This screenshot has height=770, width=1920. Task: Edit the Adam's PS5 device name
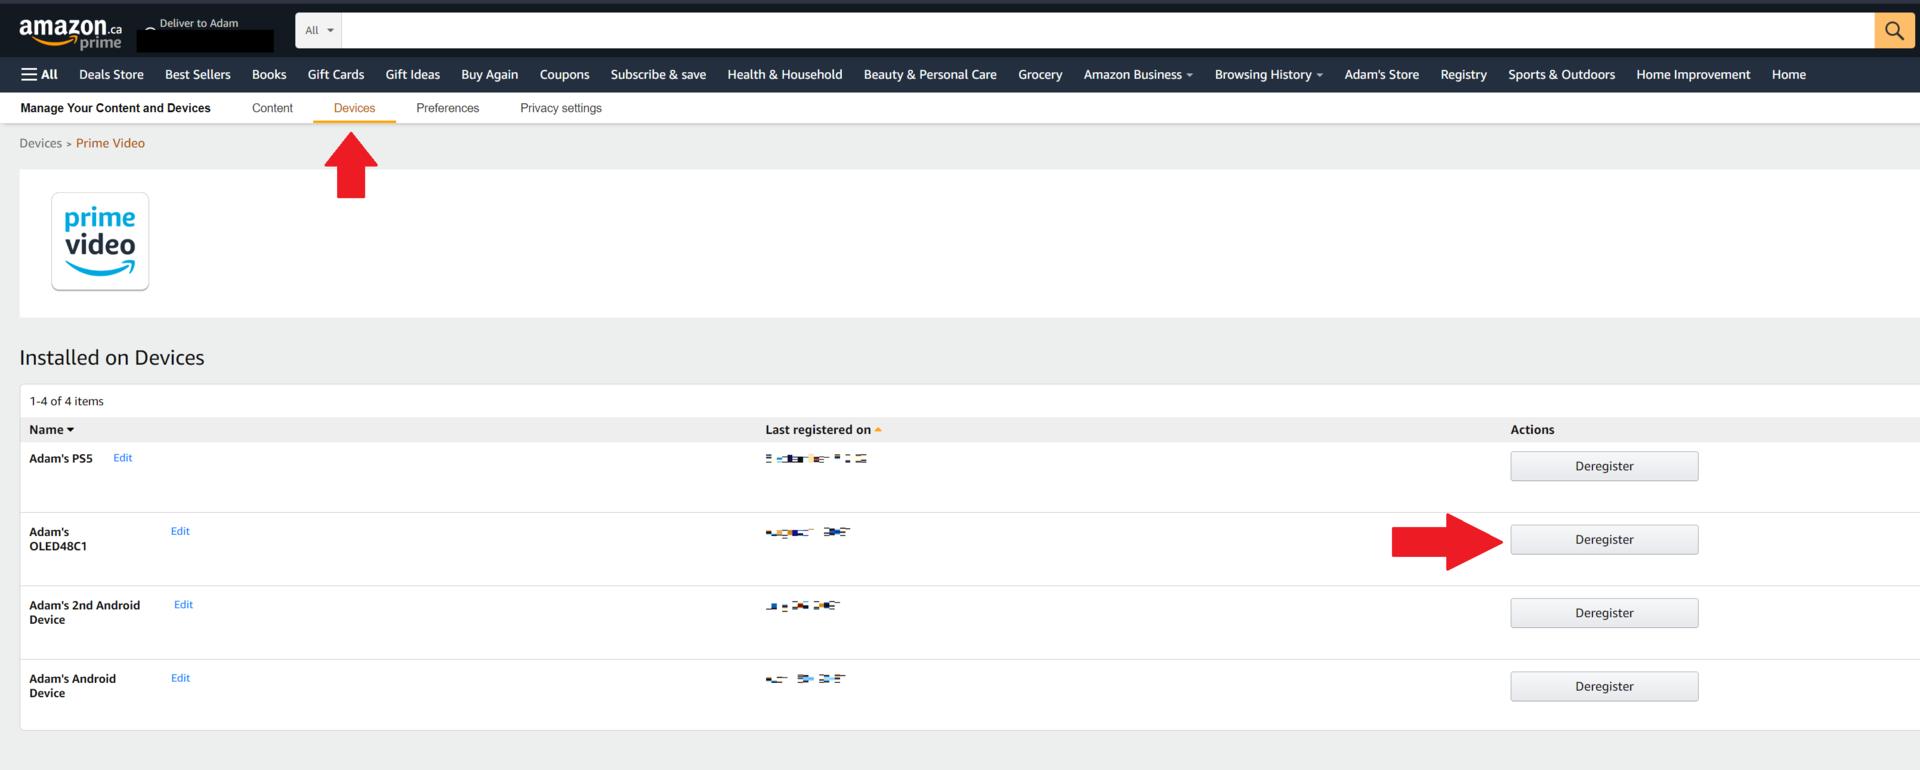click(x=123, y=458)
